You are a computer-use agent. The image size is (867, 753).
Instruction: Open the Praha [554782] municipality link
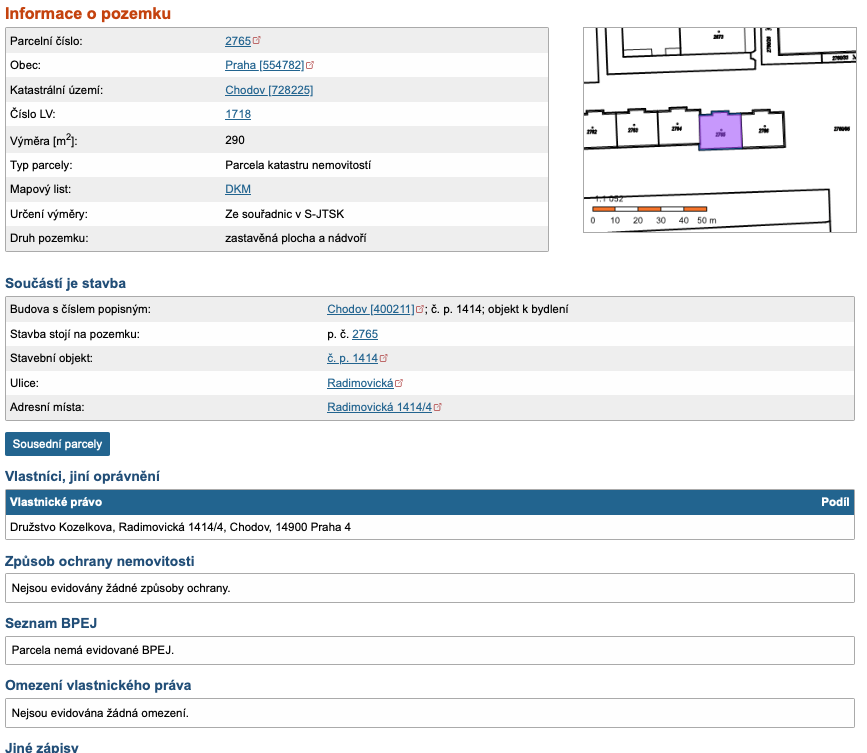[264, 65]
